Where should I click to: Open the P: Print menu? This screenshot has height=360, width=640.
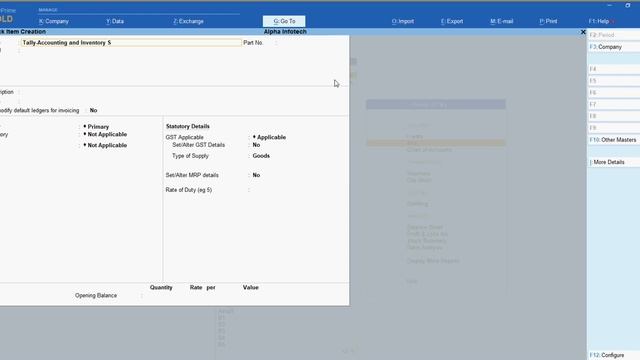(x=548, y=21)
